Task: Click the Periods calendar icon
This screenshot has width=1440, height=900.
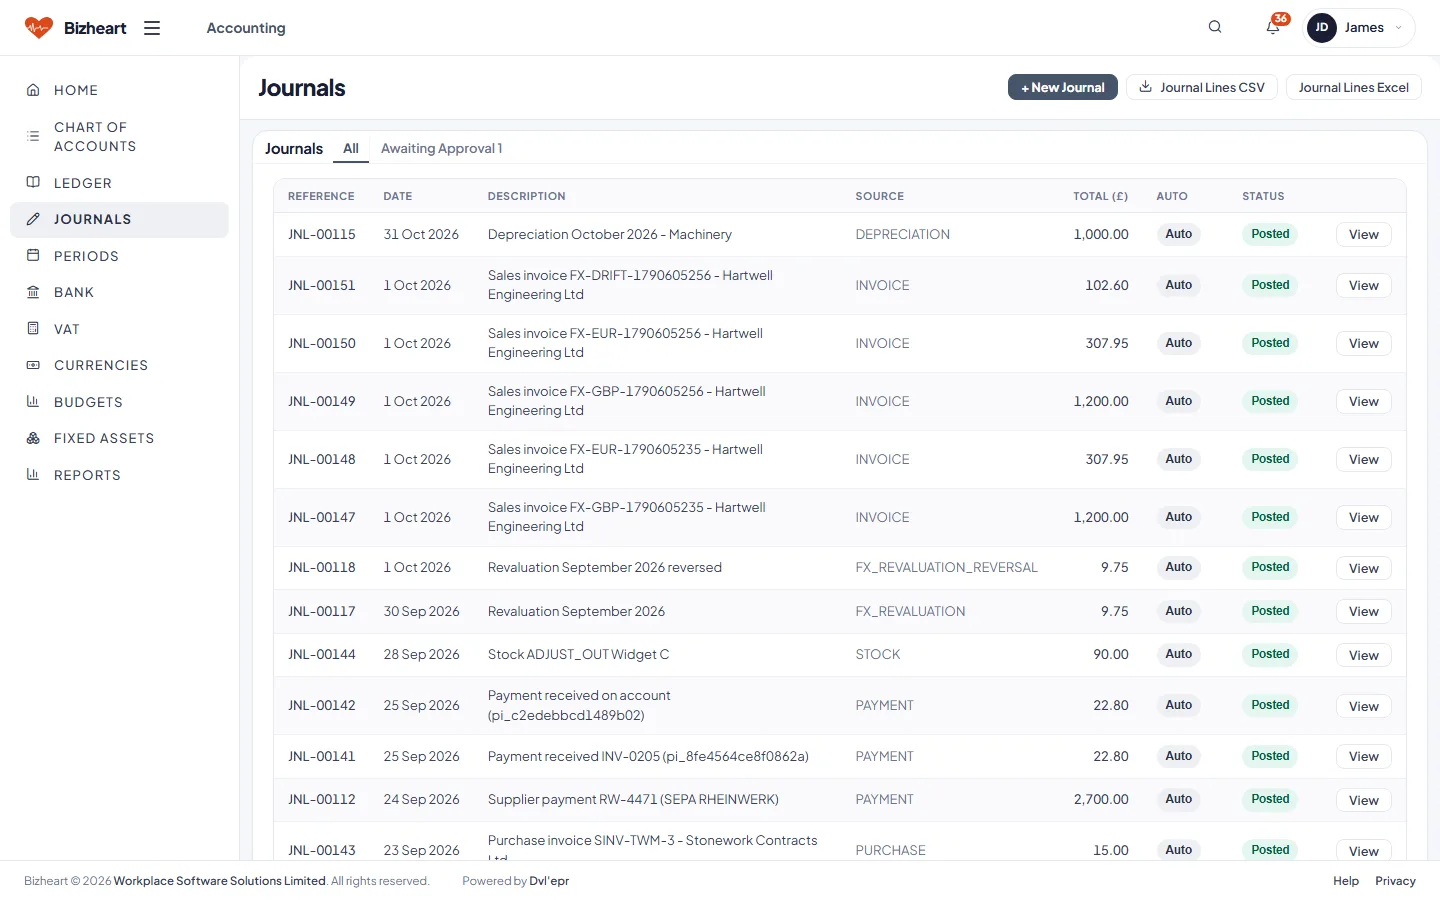Action: 33,255
